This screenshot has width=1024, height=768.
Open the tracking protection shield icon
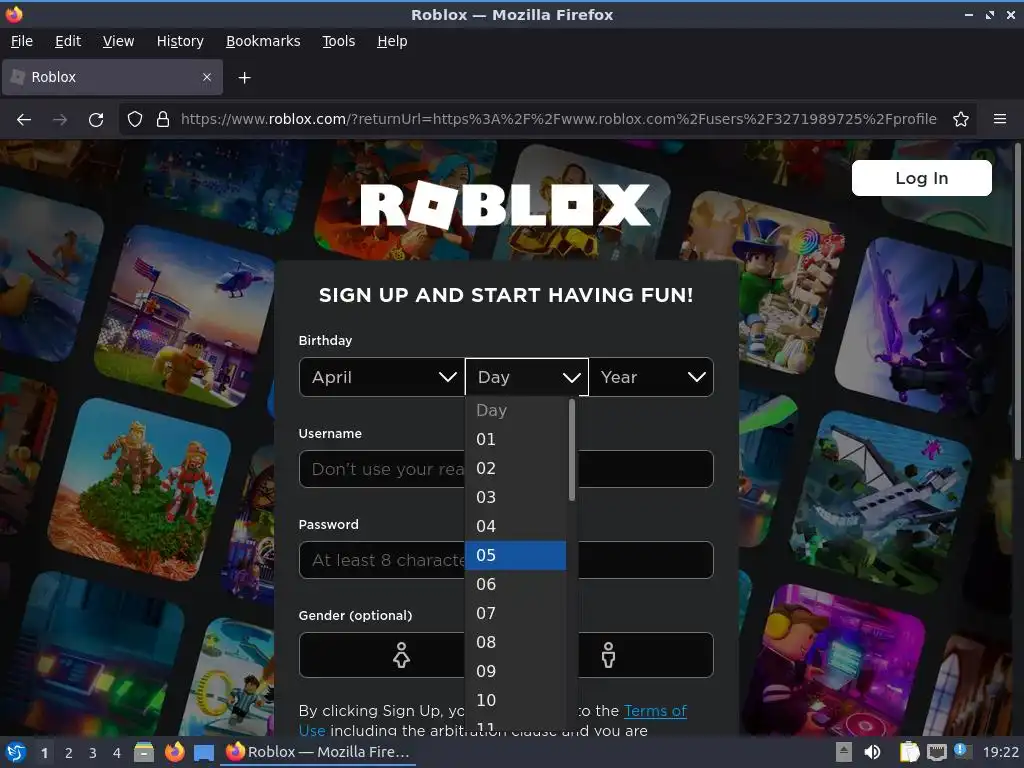pyautogui.click(x=135, y=120)
